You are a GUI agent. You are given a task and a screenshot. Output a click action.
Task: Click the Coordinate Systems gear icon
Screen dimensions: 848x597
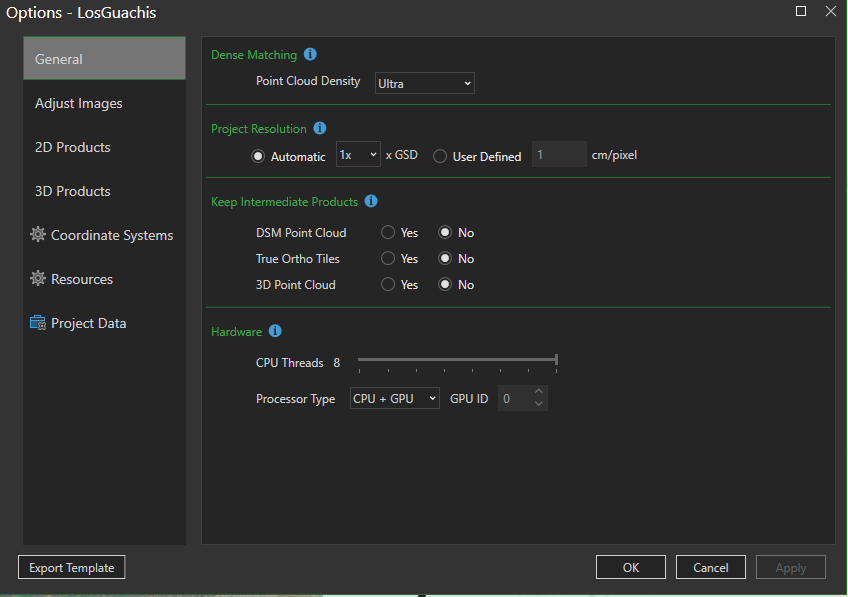(38, 235)
